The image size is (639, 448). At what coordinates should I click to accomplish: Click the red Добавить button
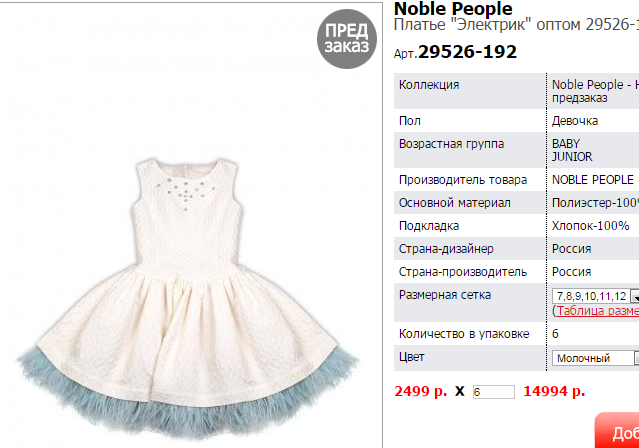coord(617,430)
